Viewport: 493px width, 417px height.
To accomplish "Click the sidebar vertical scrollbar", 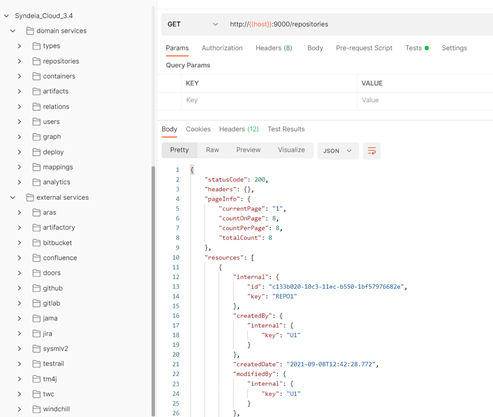I will [153, 290].
